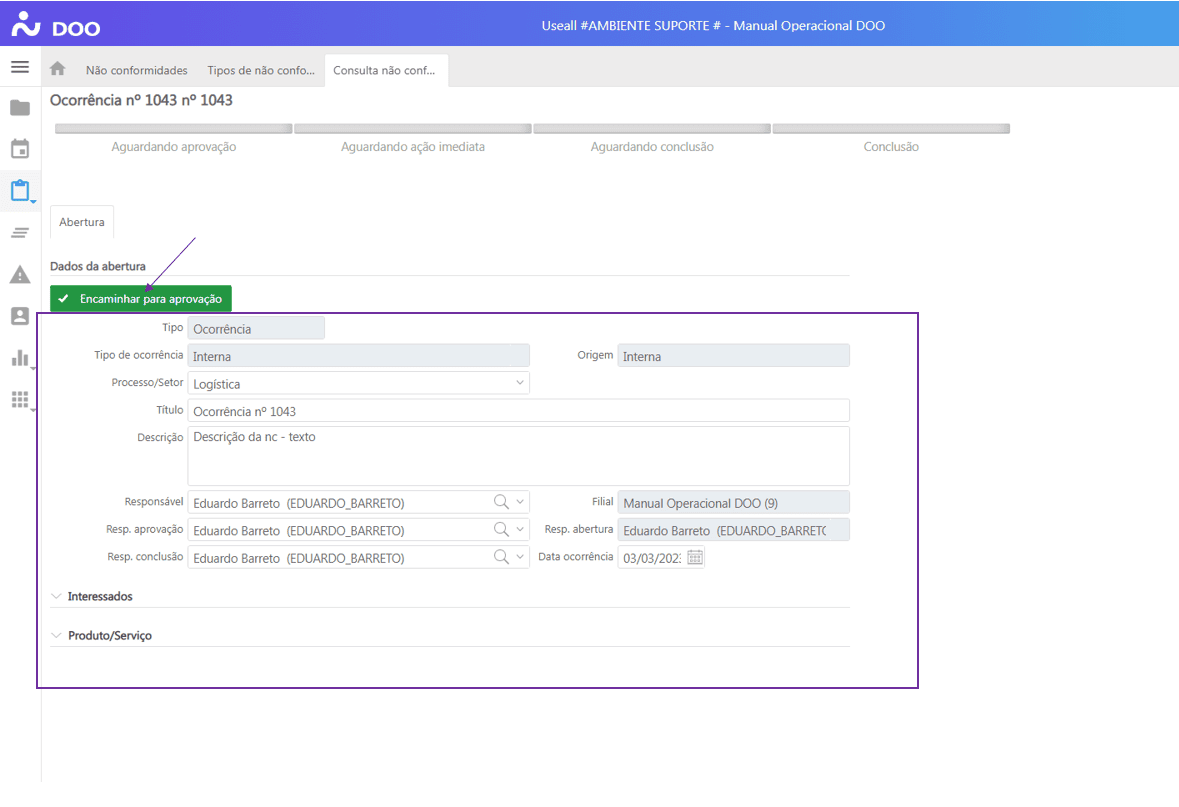1179x807 pixels.
Task: Click the Useall Manual Operacional DOO header title
Action: coord(713,26)
